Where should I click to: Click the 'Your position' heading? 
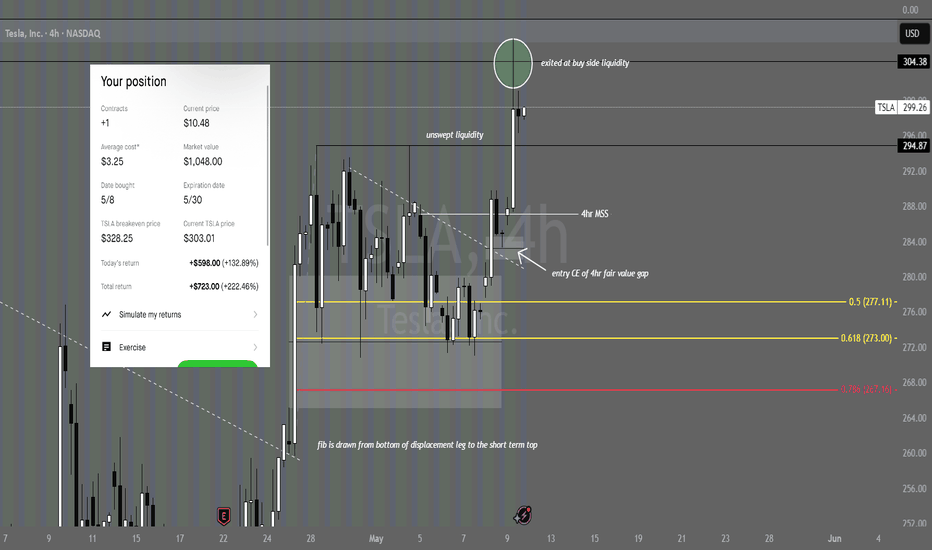point(134,81)
